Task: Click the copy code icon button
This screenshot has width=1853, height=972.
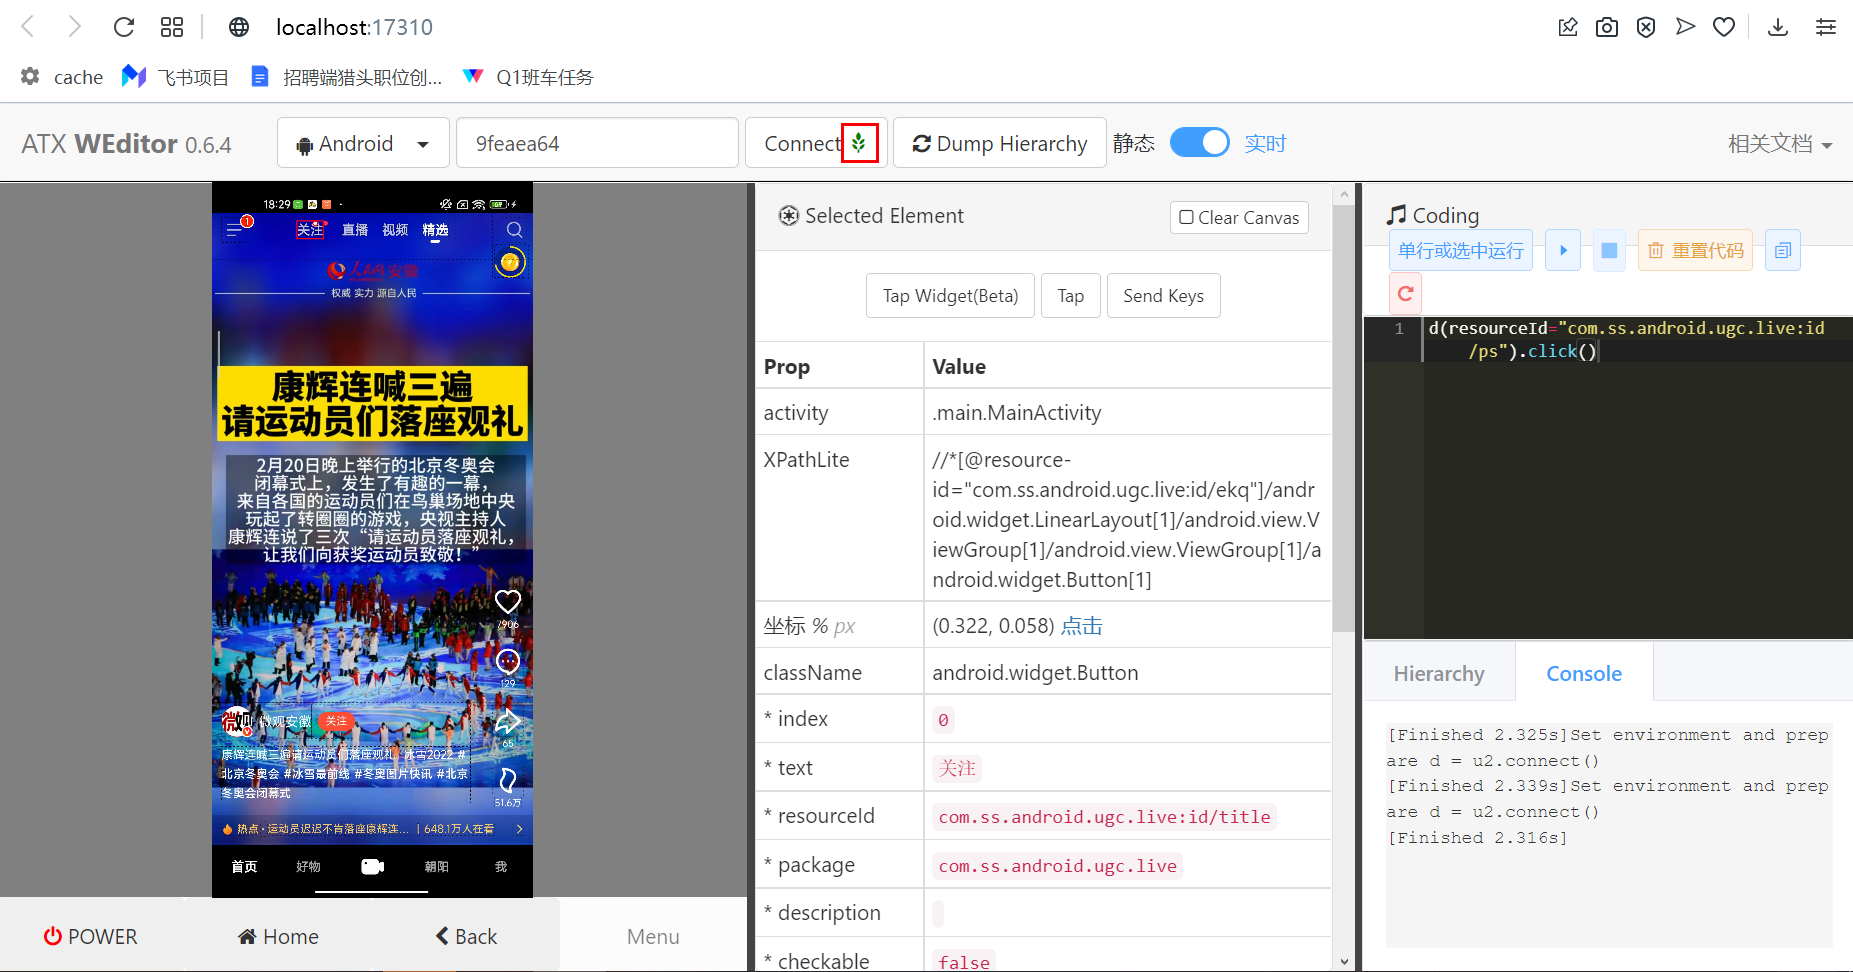Action: point(1783,250)
